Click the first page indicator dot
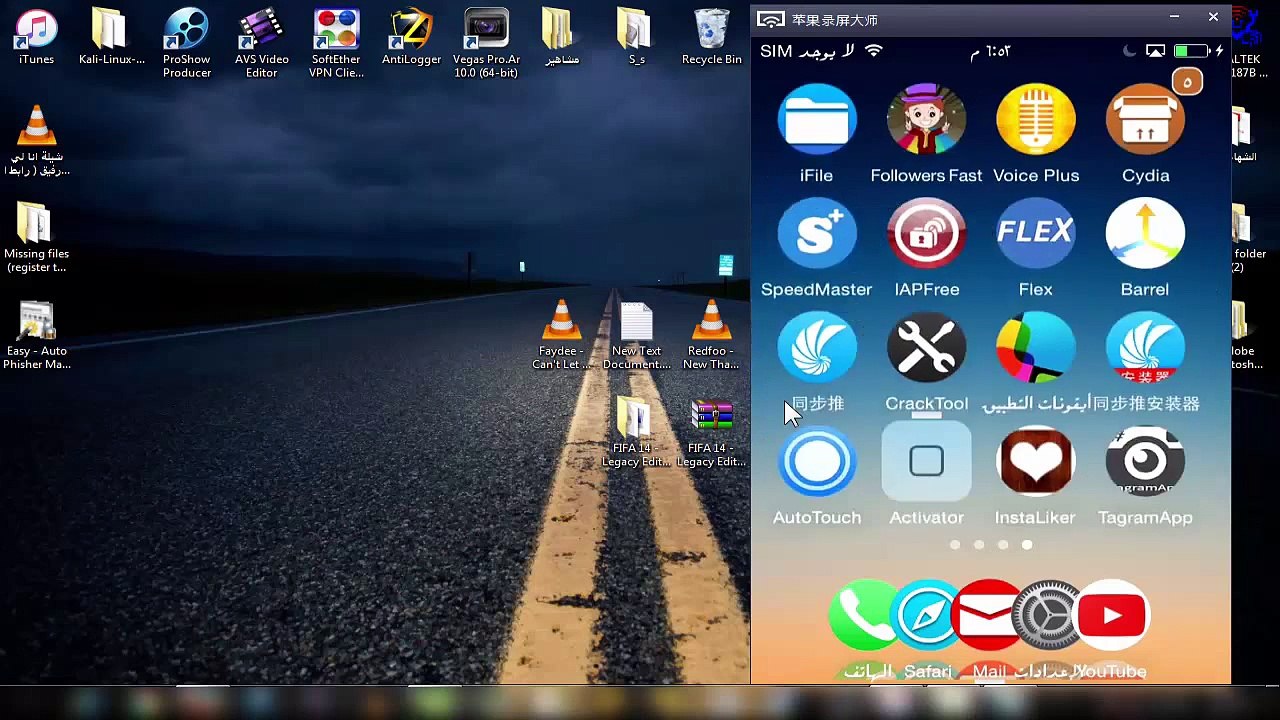 click(x=955, y=545)
